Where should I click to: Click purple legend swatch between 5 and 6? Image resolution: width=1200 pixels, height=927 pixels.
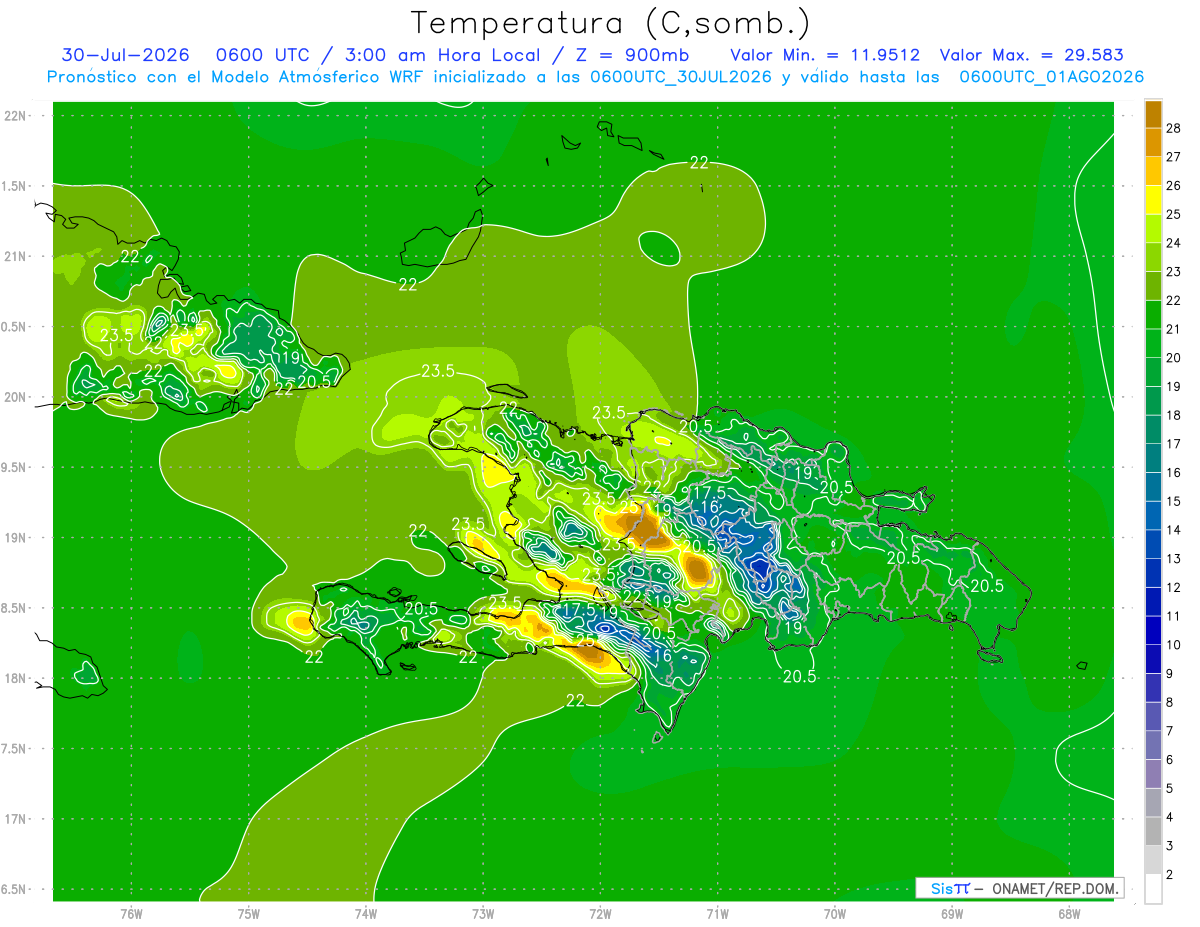pos(1153,774)
